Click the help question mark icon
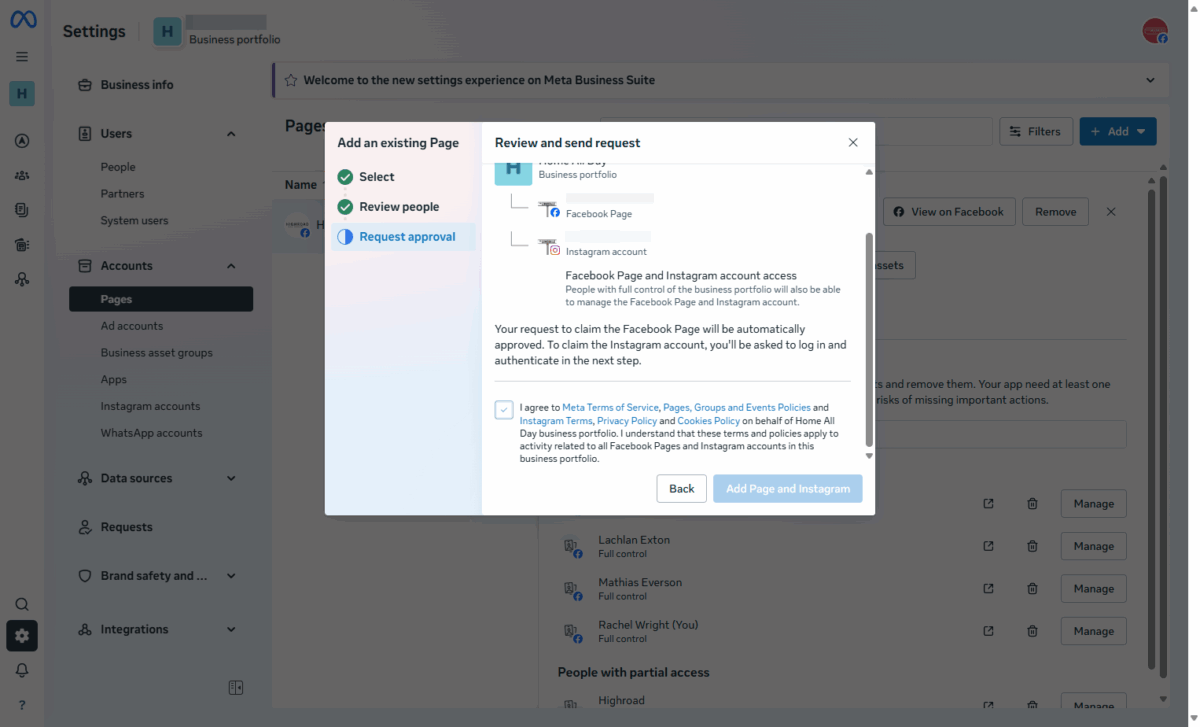Image resolution: width=1200 pixels, height=727 pixels. click(x=22, y=705)
